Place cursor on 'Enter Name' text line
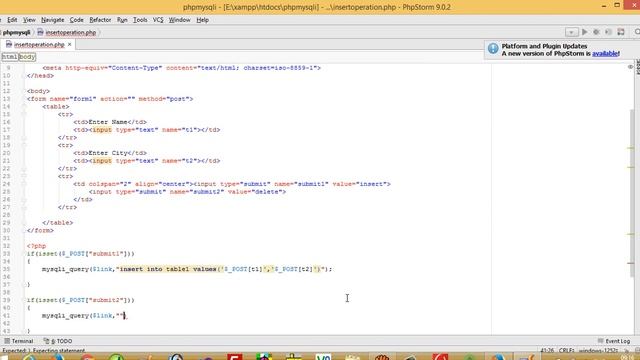 click(108, 122)
